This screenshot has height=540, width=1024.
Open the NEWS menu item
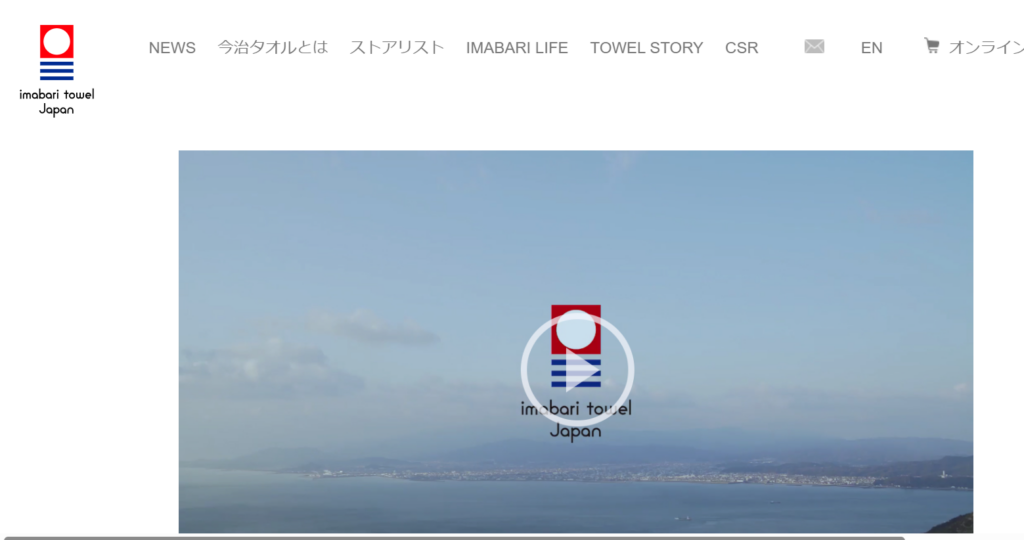(172, 47)
